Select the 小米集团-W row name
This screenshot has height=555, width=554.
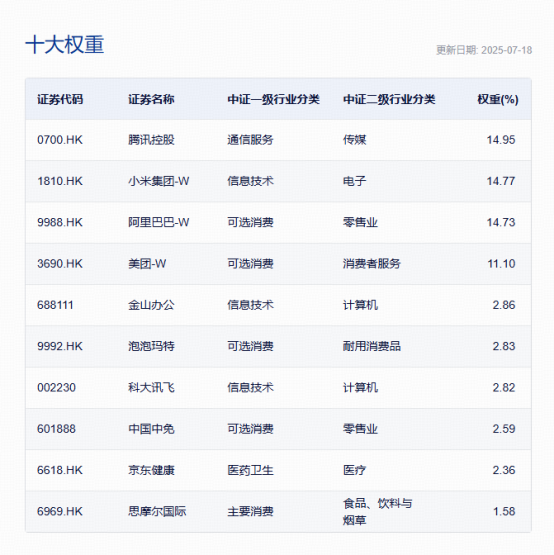coord(159,181)
